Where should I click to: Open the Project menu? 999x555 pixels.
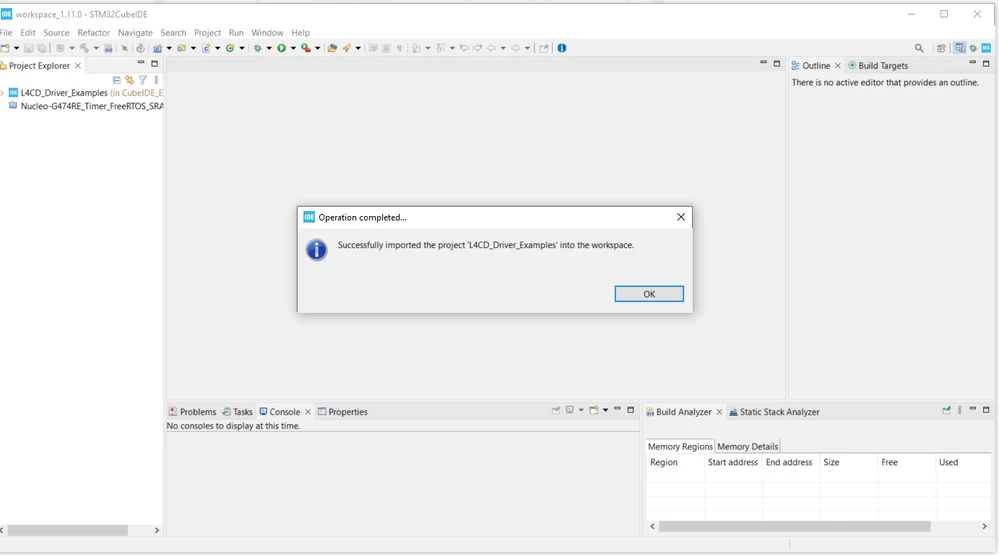[207, 32]
